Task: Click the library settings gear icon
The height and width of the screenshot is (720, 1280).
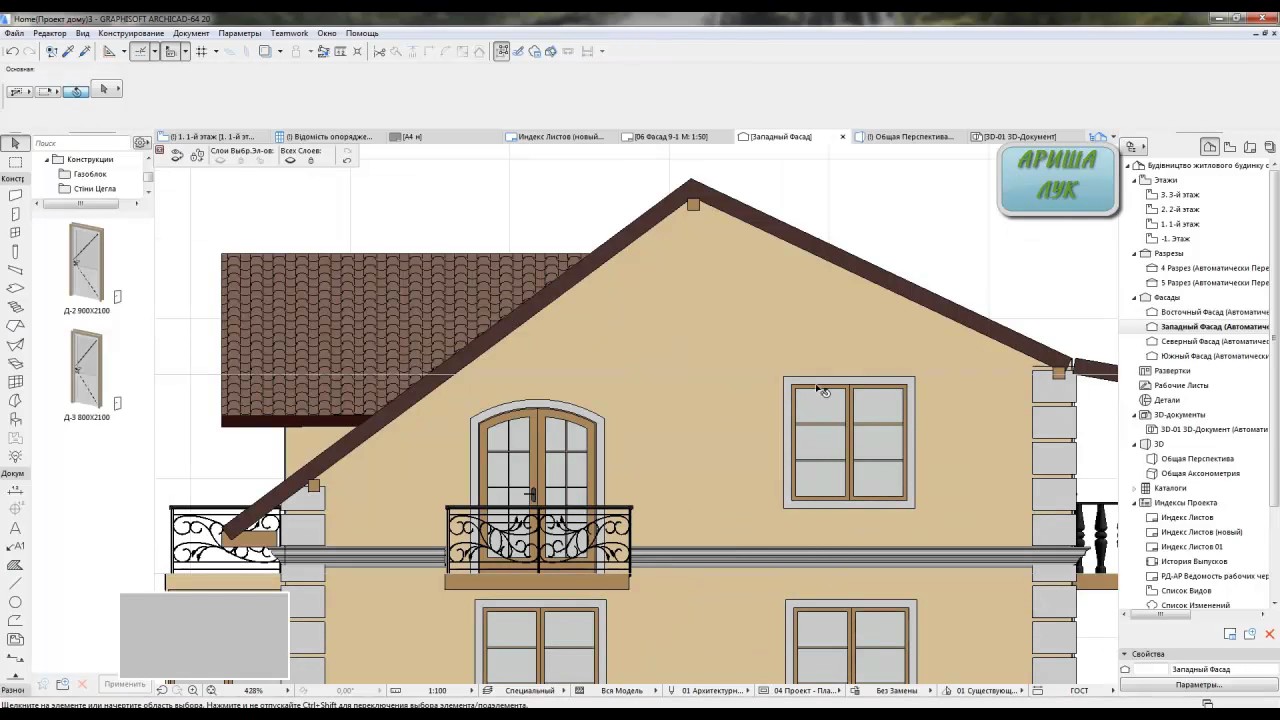Action: tap(141, 143)
